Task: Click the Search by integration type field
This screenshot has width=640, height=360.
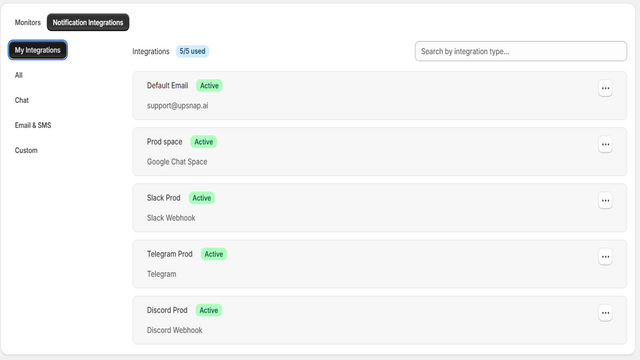Action: [x=521, y=51]
